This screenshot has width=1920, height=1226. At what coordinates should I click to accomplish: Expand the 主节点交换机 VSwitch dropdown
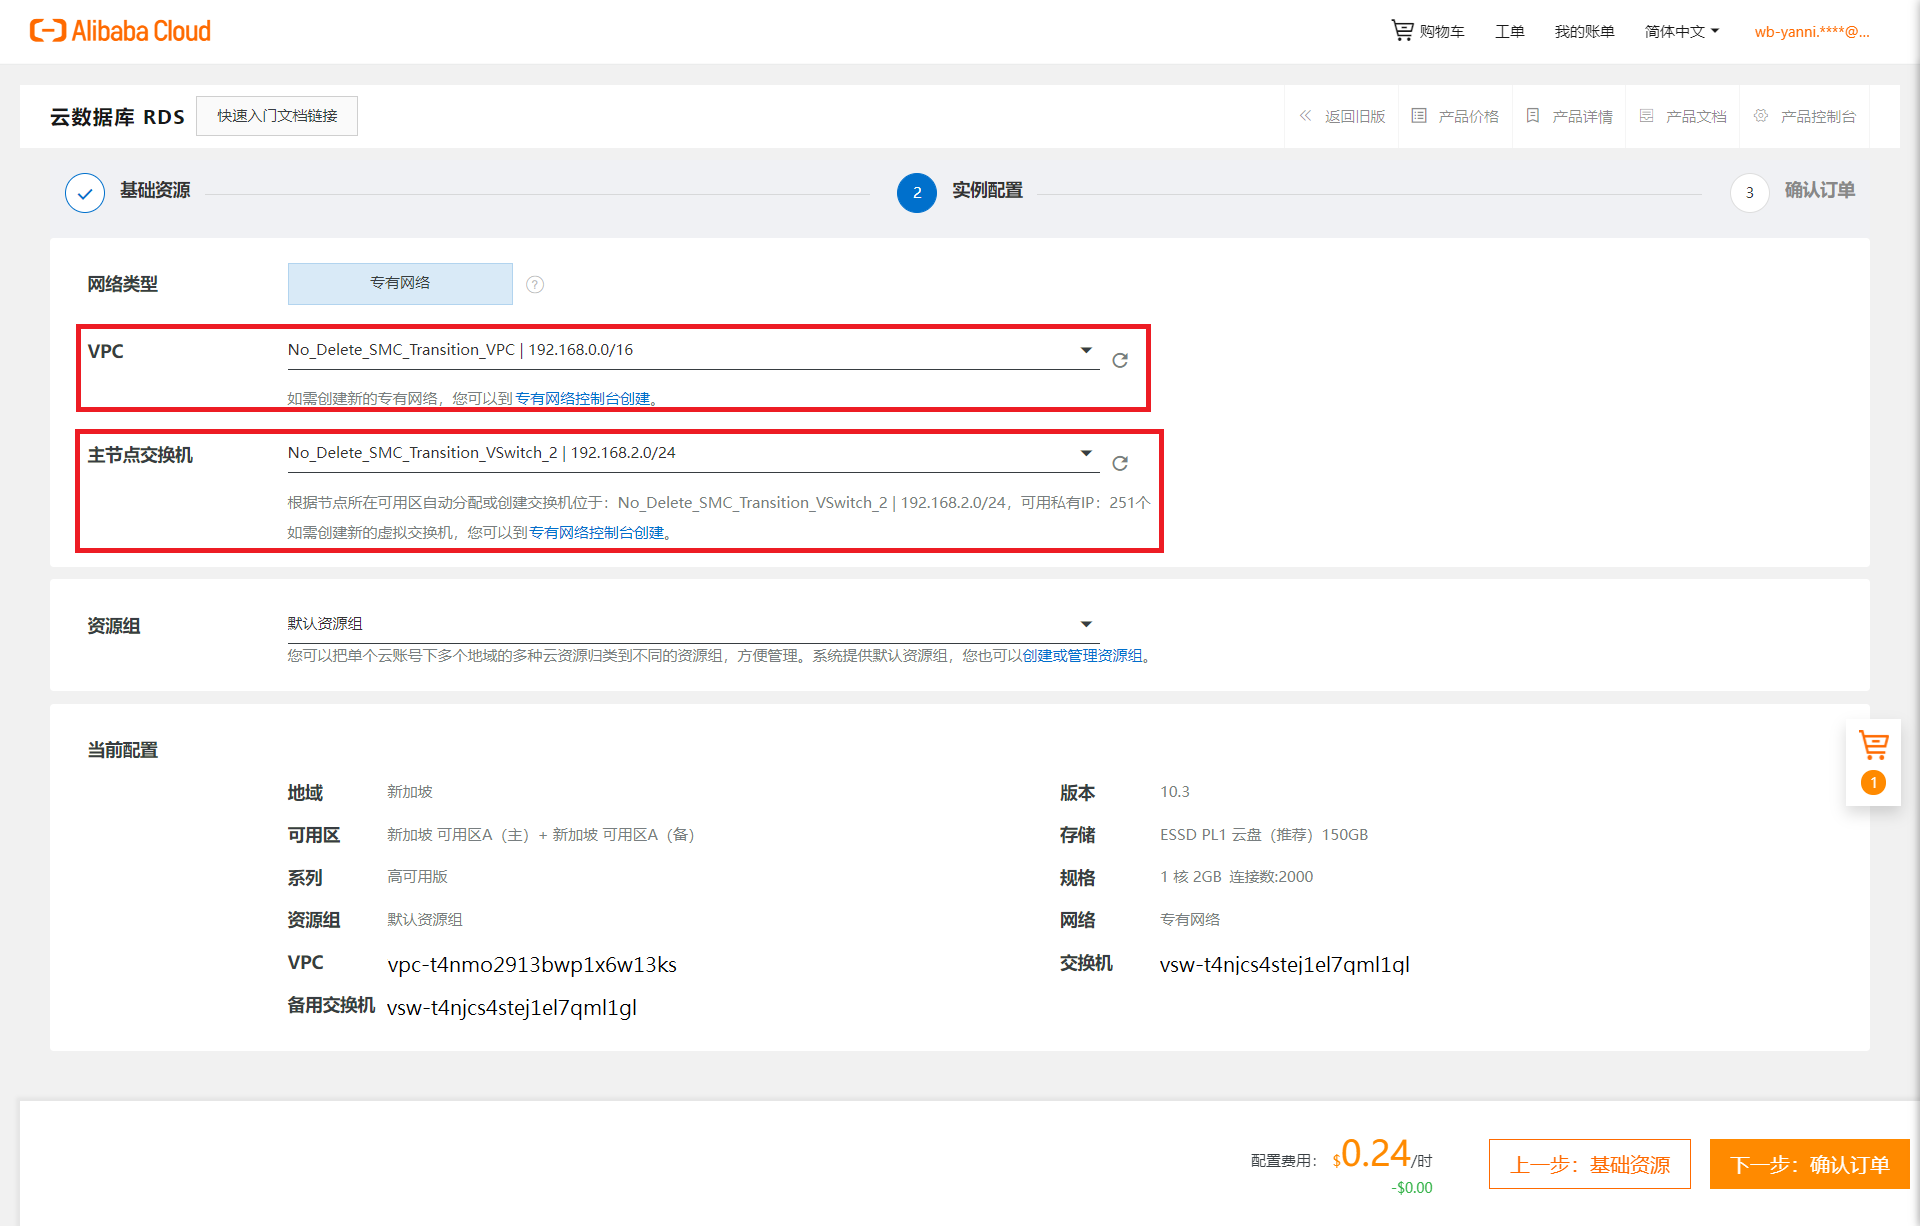(x=1086, y=453)
